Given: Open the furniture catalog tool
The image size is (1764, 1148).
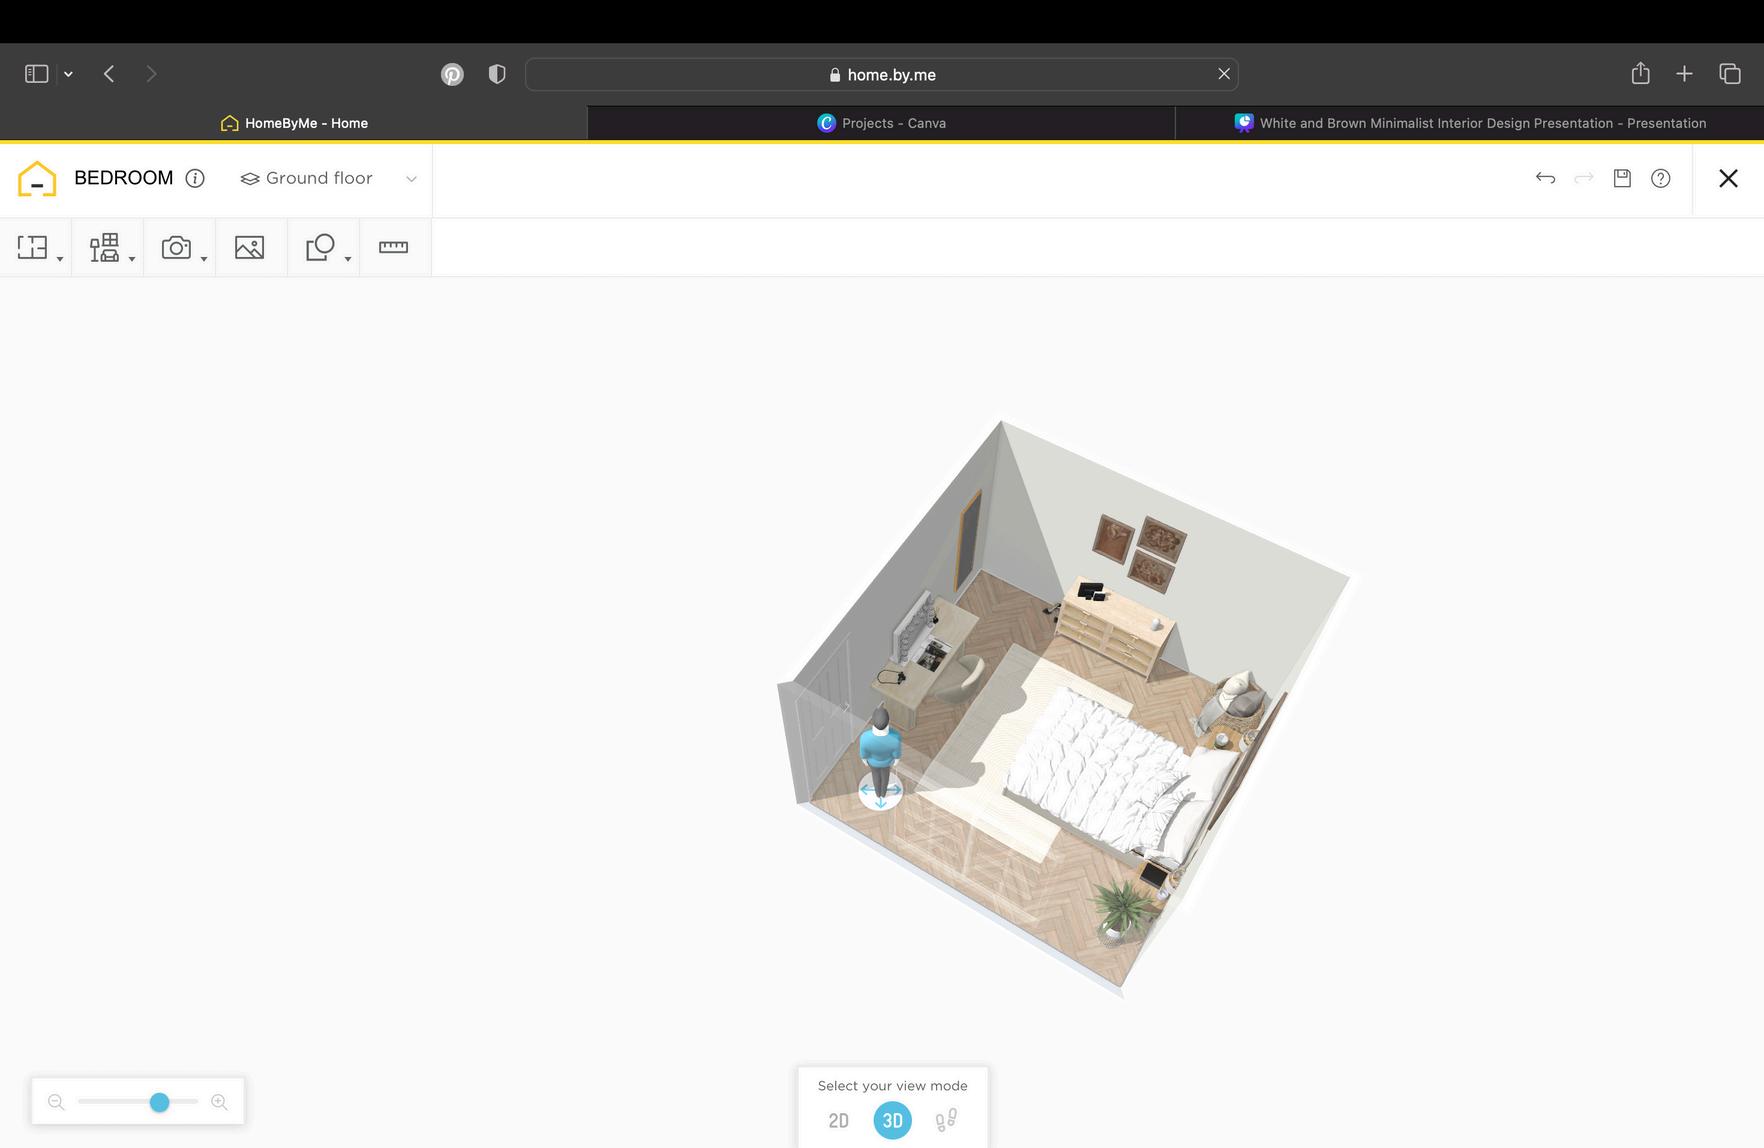Looking at the screenshot, I should pos(104,247).
